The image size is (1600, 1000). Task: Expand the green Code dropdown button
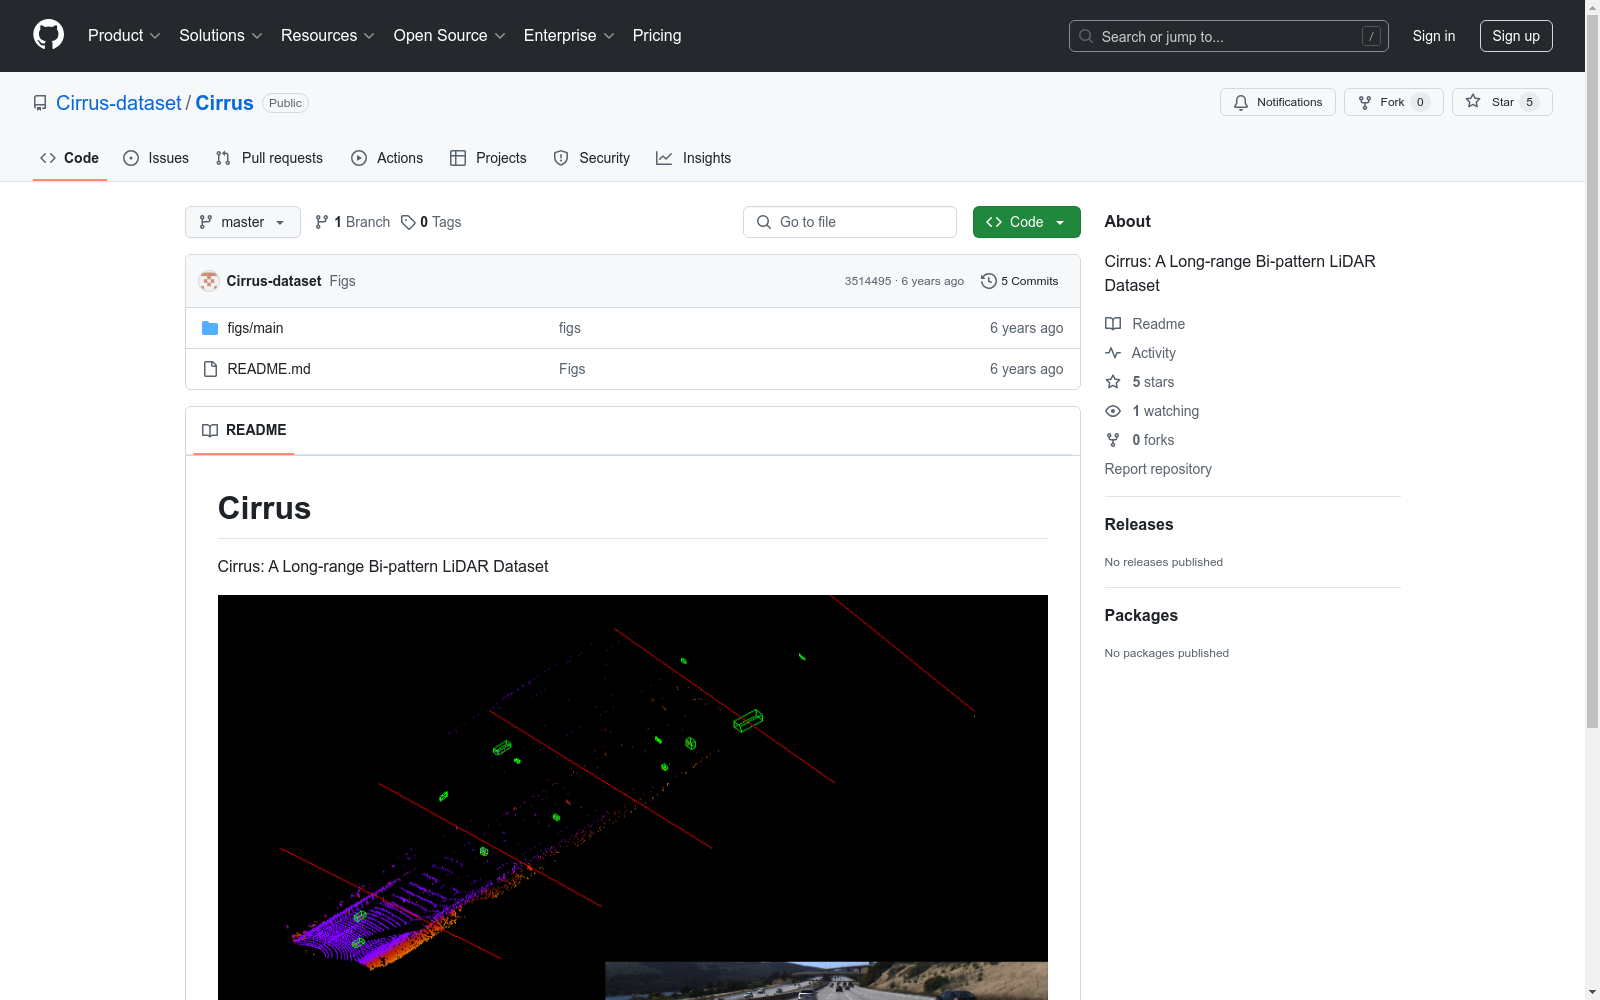pos(1026,222)
